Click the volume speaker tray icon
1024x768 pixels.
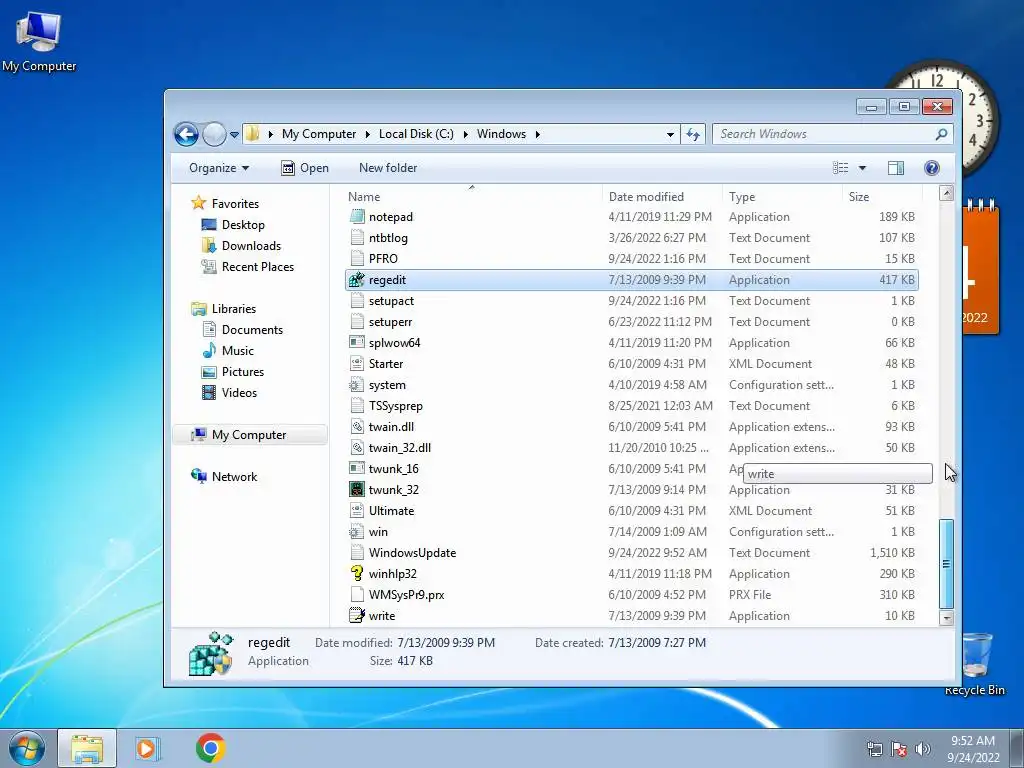pyautogui.click(x=922, y=749)
